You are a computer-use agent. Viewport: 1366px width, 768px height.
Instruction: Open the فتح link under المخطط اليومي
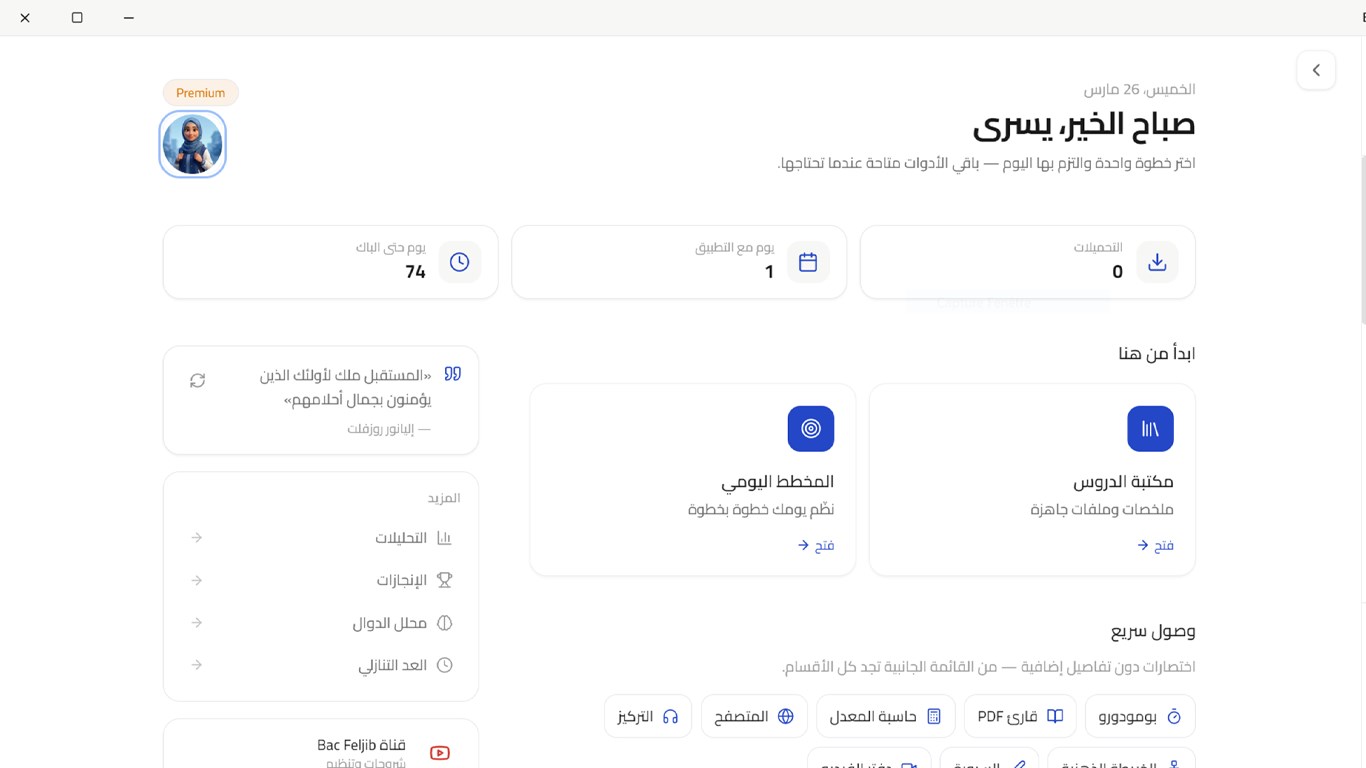coord(816,545)
